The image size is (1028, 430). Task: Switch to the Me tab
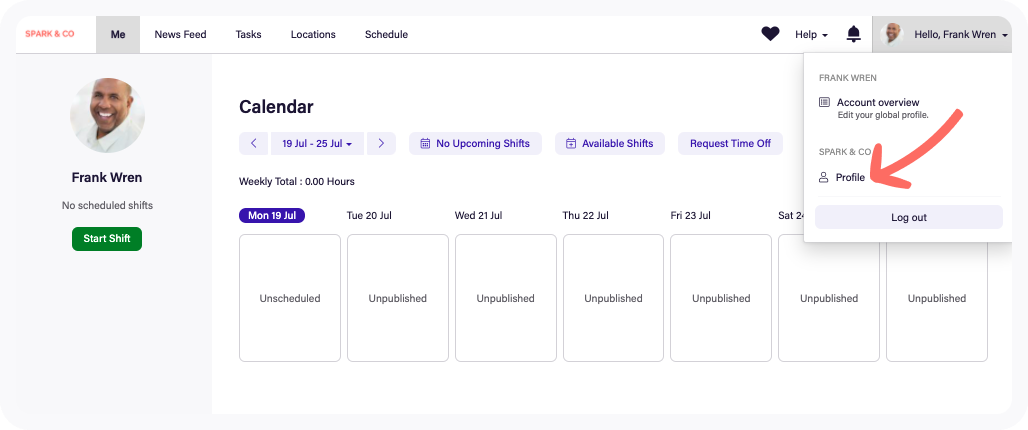tap(118, 35)
